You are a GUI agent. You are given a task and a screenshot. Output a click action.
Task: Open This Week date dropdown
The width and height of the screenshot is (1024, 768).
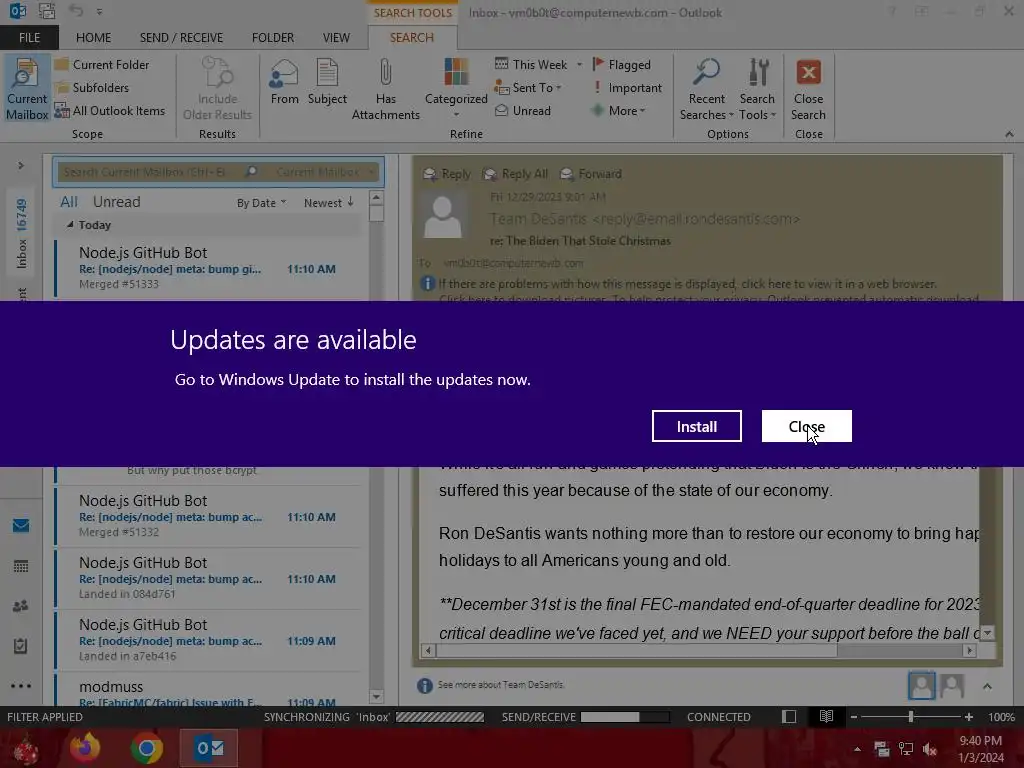coord(538,65)
